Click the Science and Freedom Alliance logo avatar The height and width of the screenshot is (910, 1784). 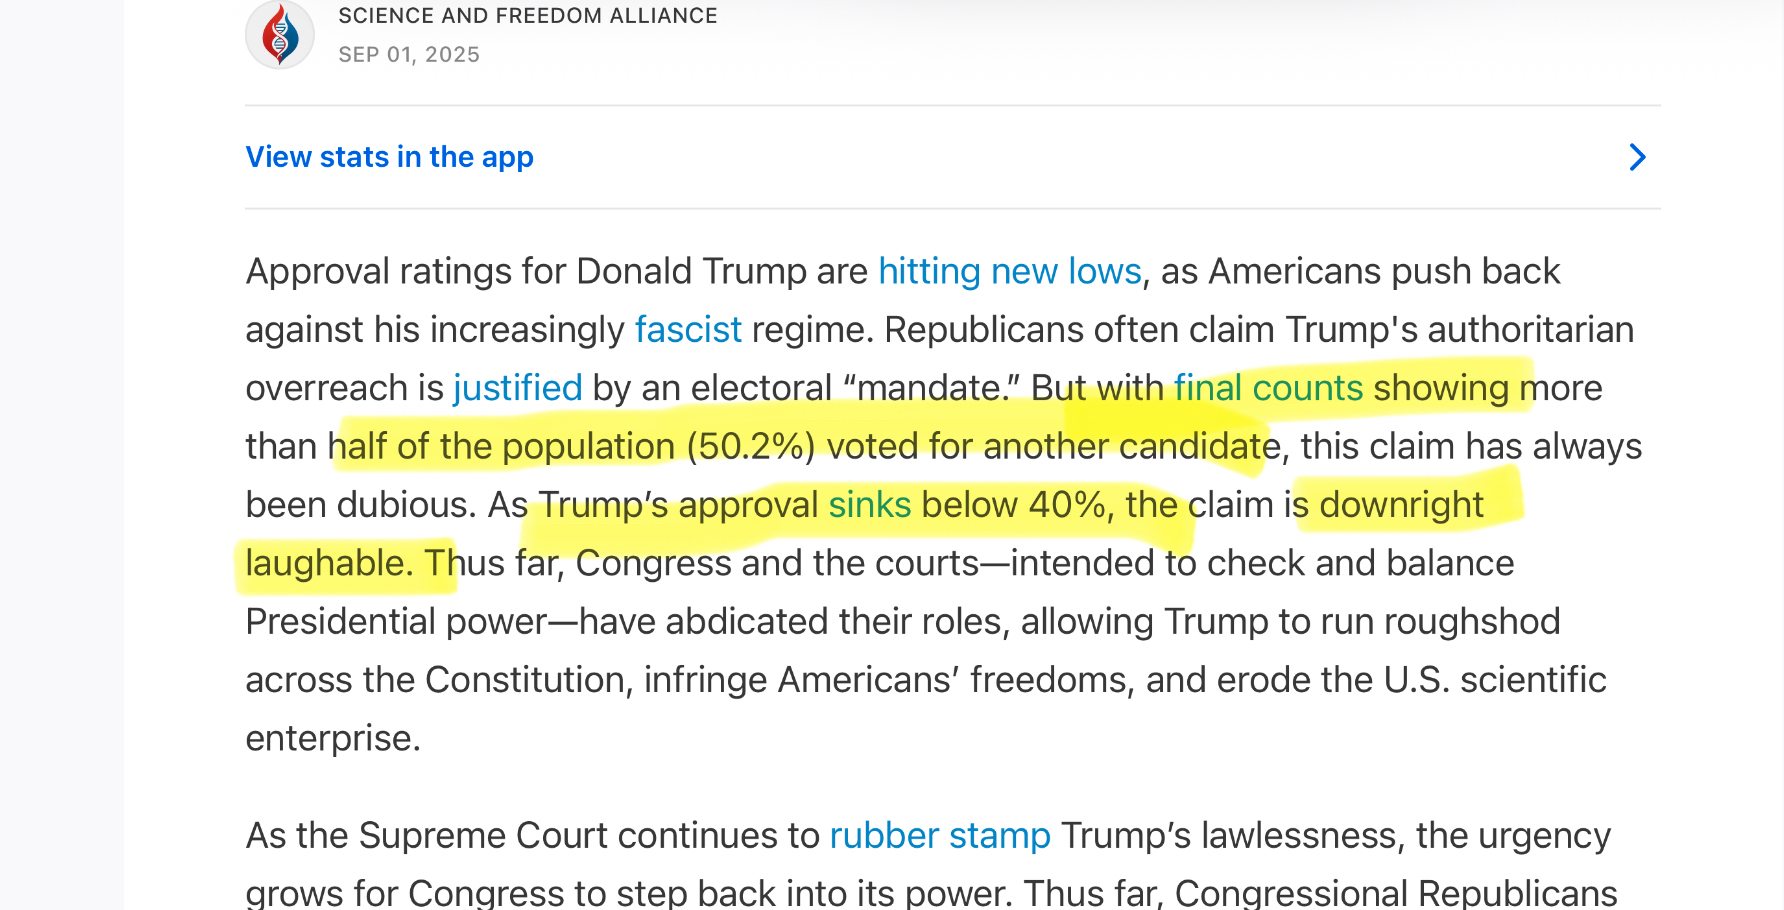pyautogui.click(x=280, y=35)
